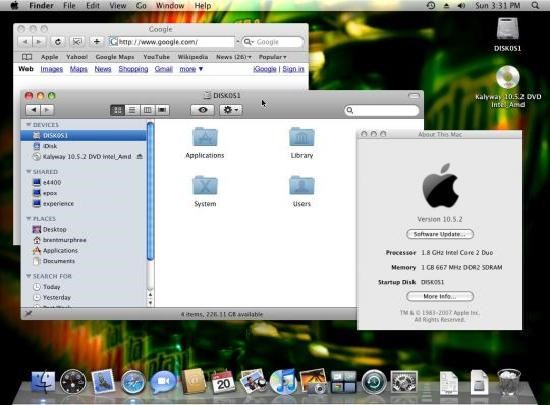Click the More Info button
The image size is (550, 405).
(440, 296)
